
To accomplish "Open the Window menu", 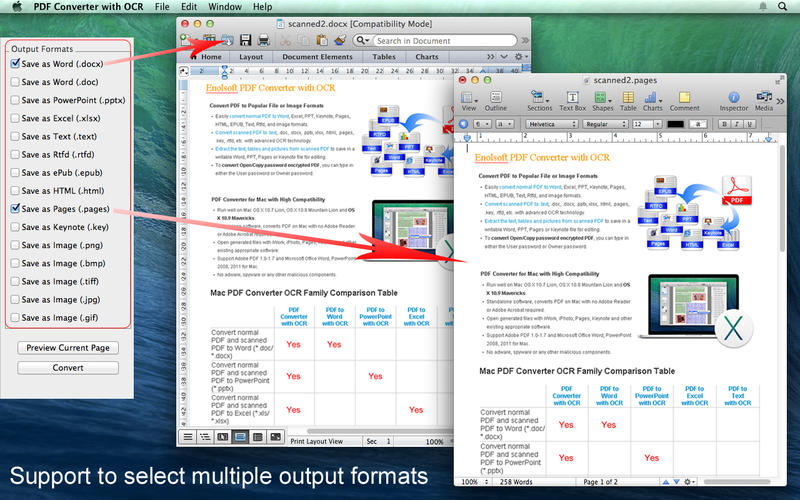I will point(225,7).
